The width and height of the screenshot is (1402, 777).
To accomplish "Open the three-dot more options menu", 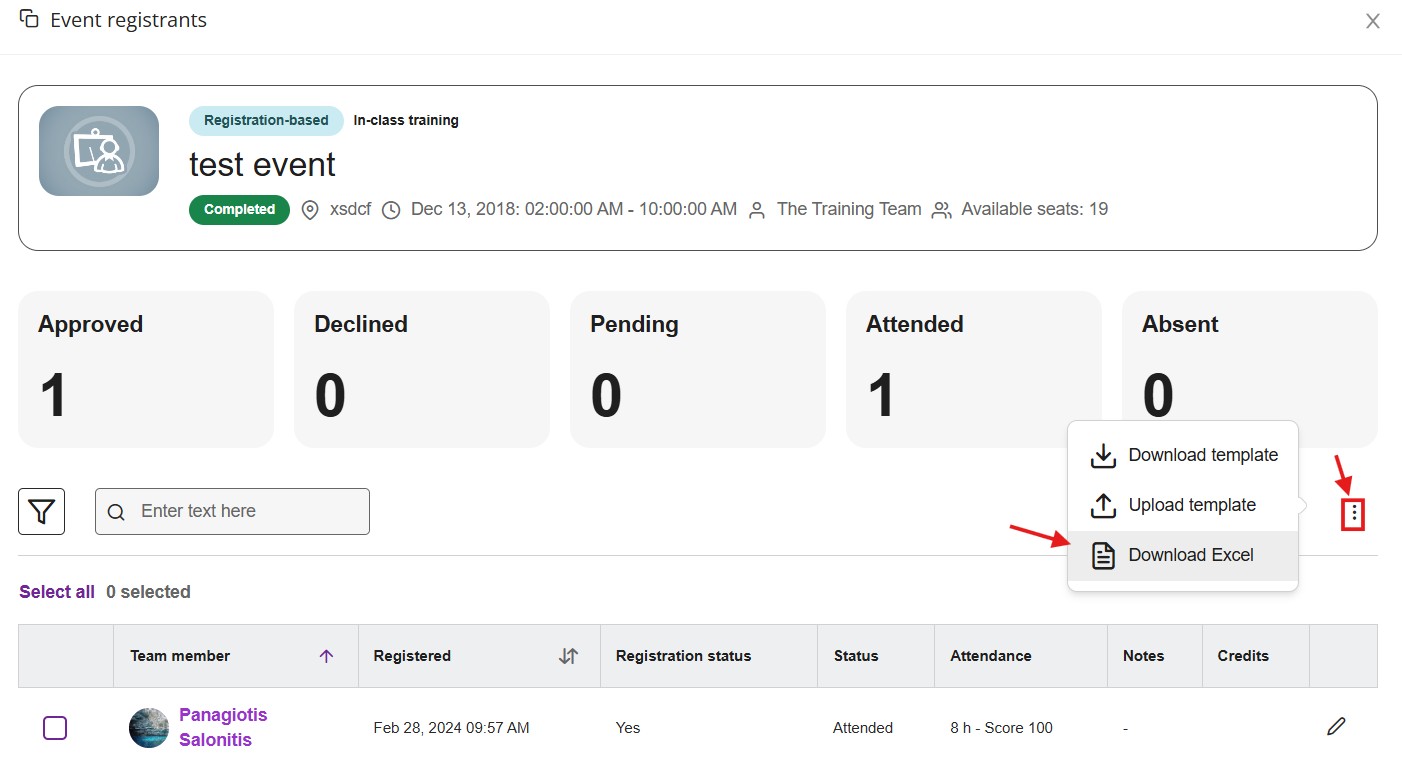I will point(1353,515).
